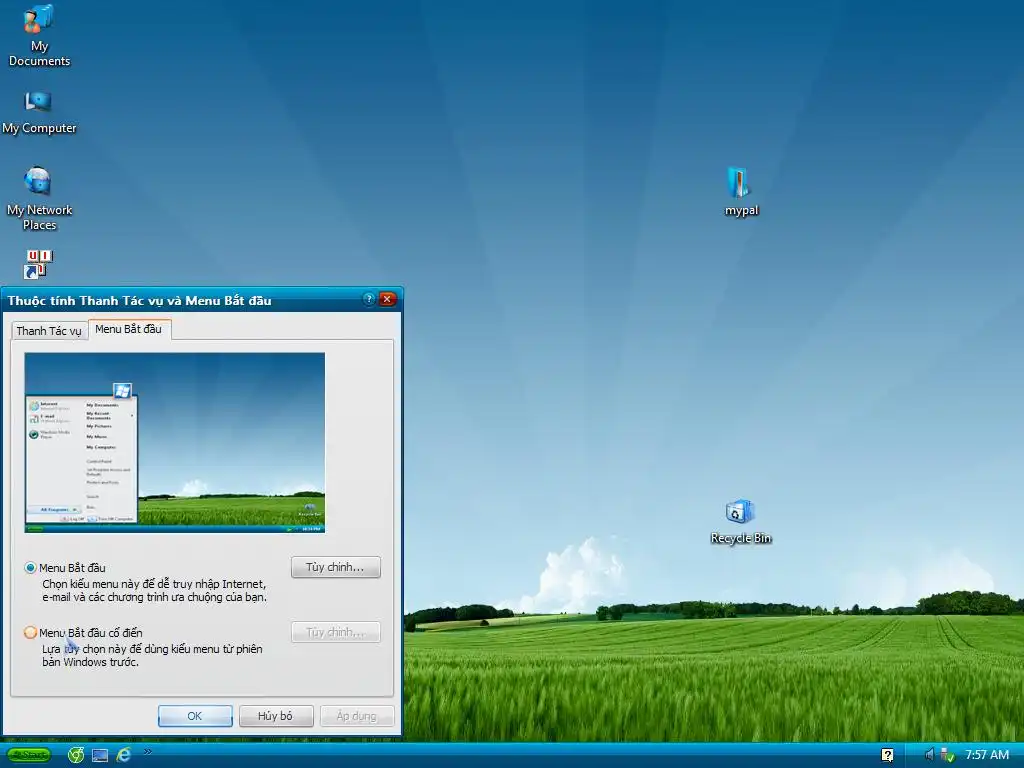The height and width of the screenshot is (768, 1024).
Task: Click the Safely Remove Hardware tray icon
Action: click(x=948, y=755)
